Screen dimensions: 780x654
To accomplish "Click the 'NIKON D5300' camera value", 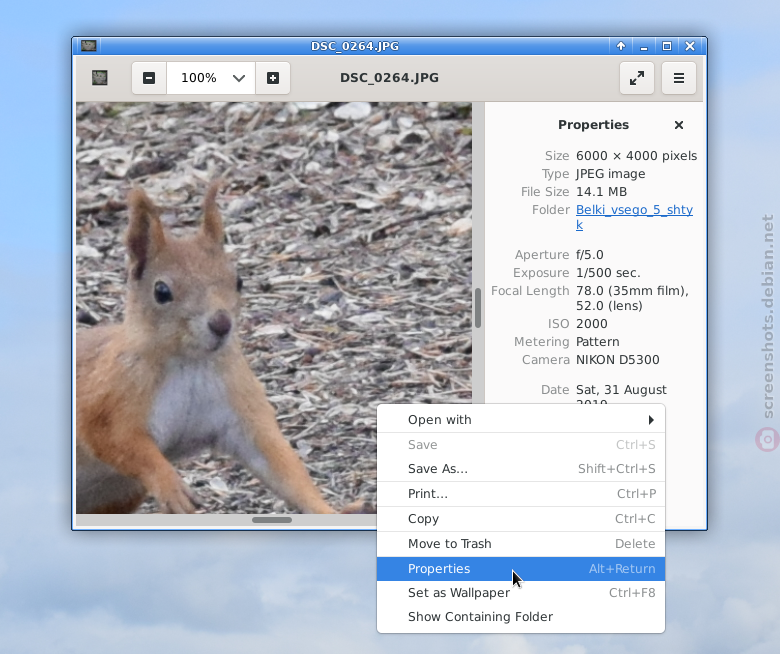I will coord(617,360).
